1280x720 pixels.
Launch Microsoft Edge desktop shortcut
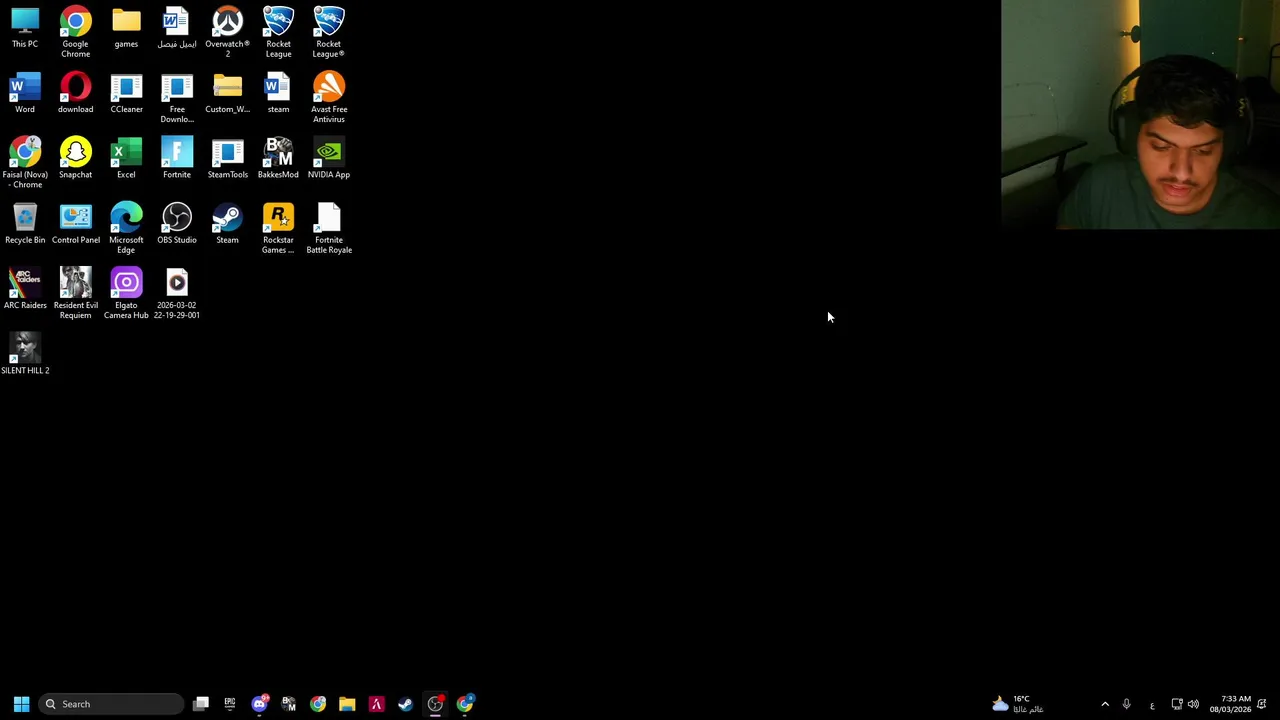click(126, 228)
